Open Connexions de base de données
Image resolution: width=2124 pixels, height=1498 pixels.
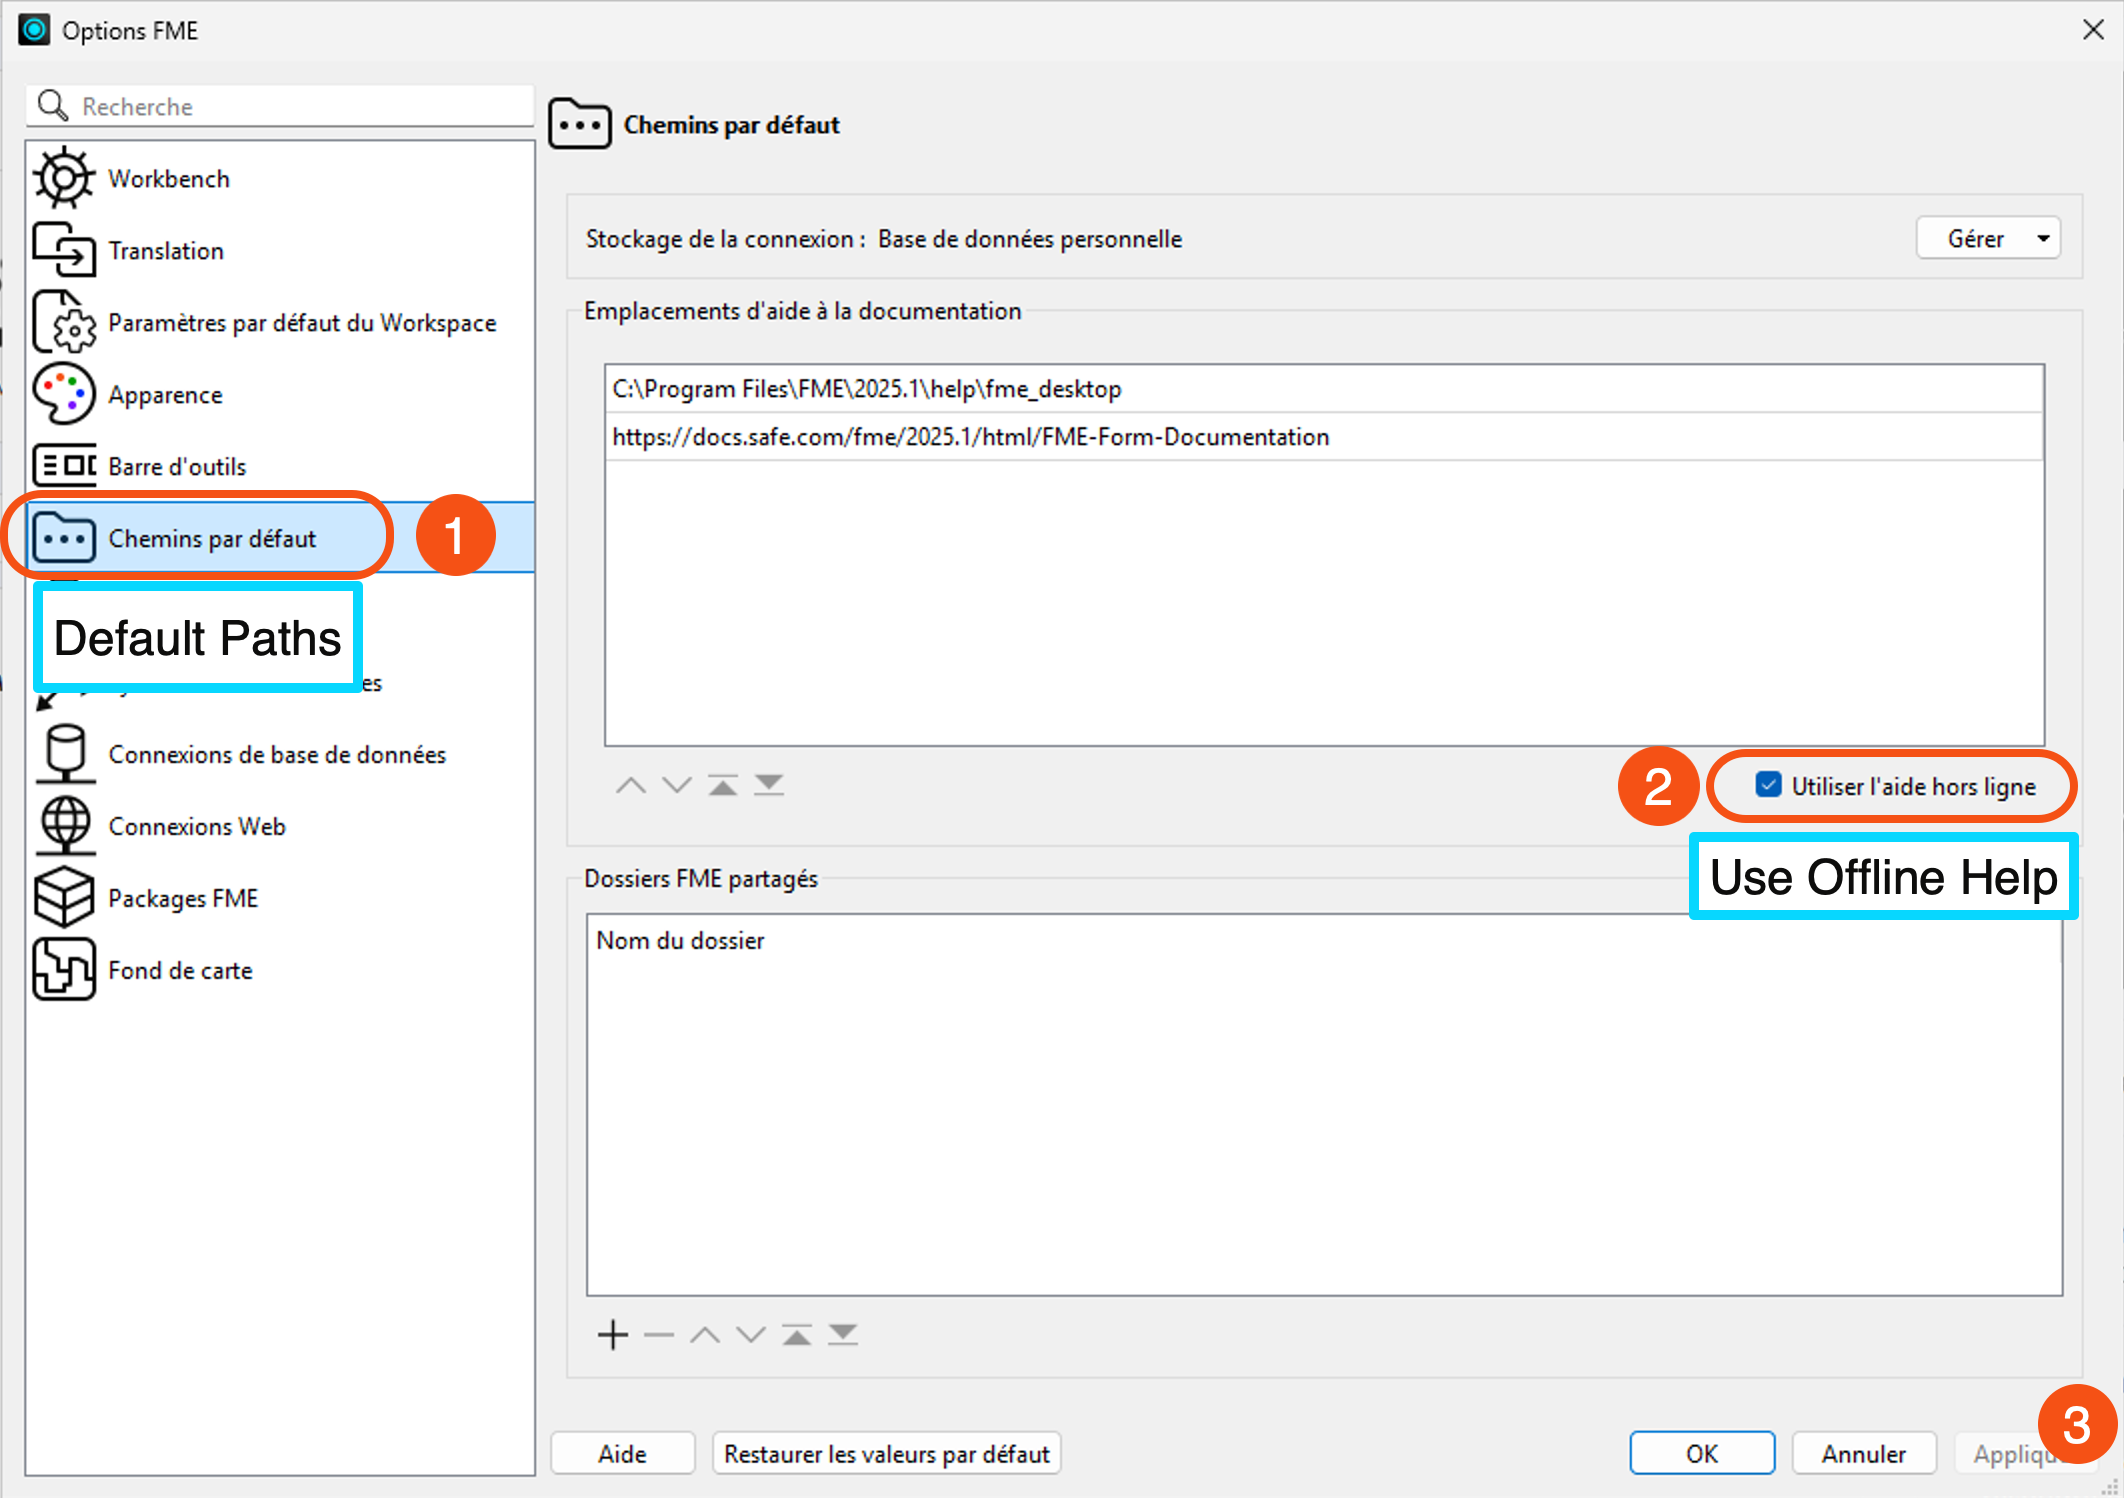(280, 754)
